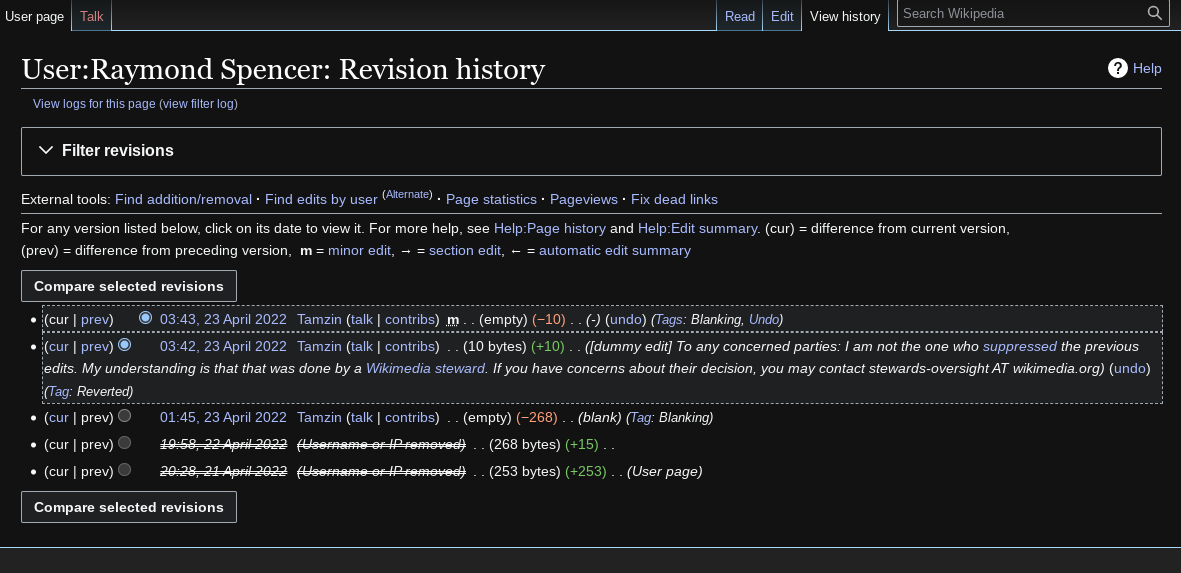Open Tamzin user link on 03:43 row

pos(319,319)
